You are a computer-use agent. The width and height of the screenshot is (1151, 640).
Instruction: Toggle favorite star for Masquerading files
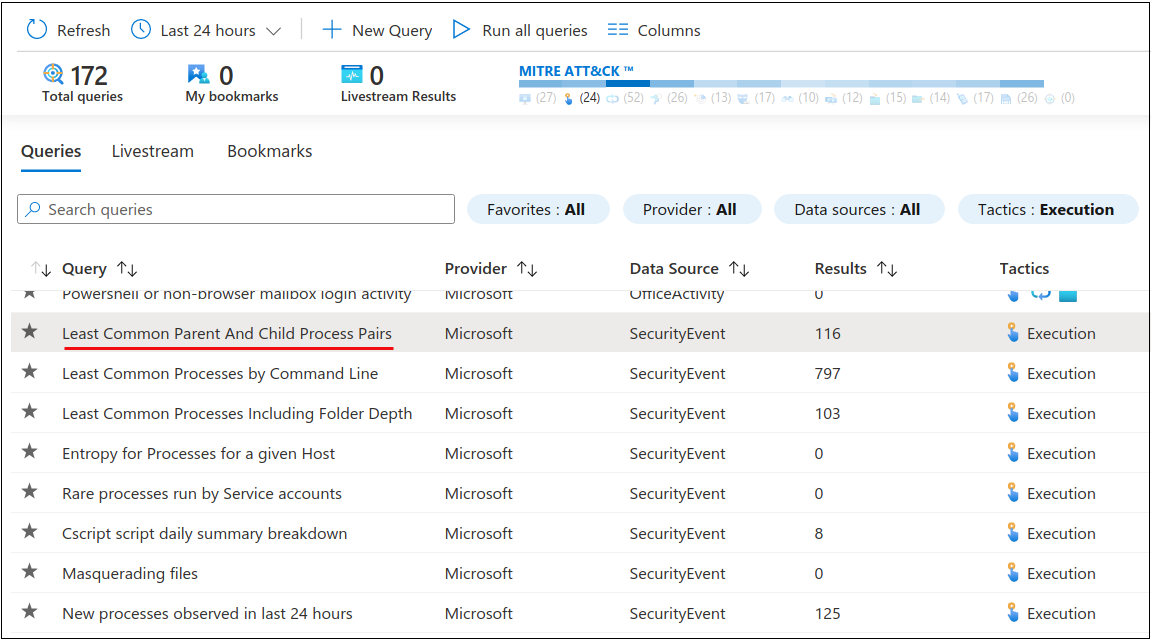30,572
